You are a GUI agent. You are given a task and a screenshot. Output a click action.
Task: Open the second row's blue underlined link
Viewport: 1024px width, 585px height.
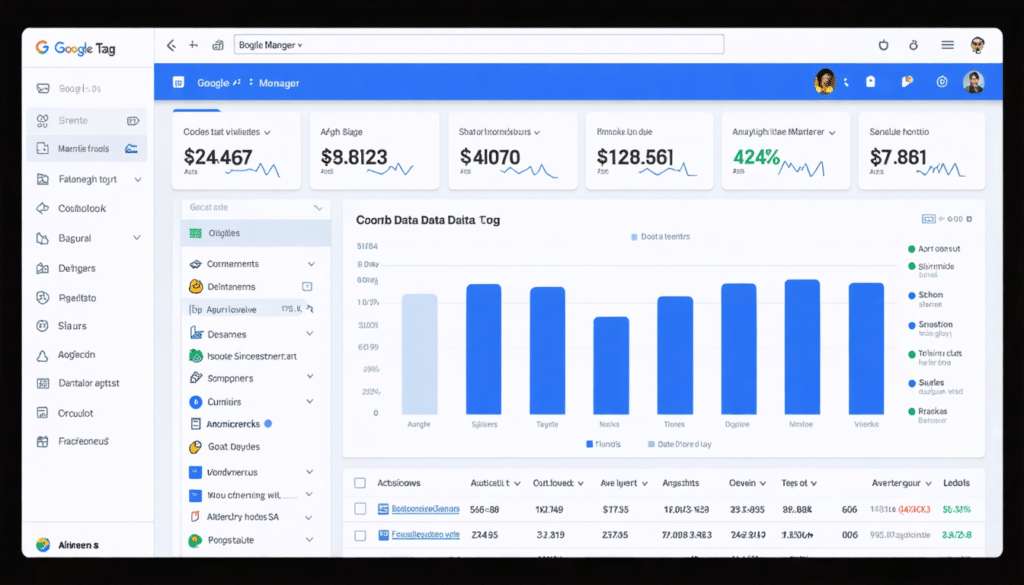click(426, 535)
